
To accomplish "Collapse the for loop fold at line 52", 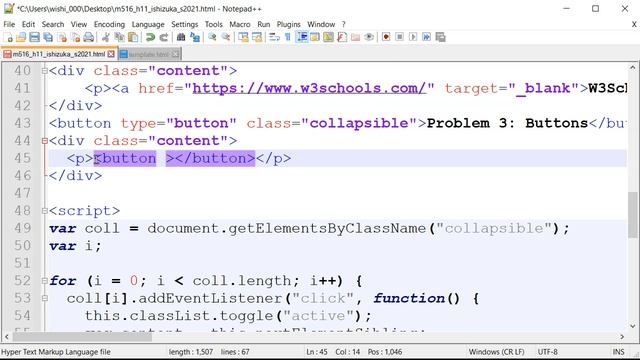I will (44, 281).
